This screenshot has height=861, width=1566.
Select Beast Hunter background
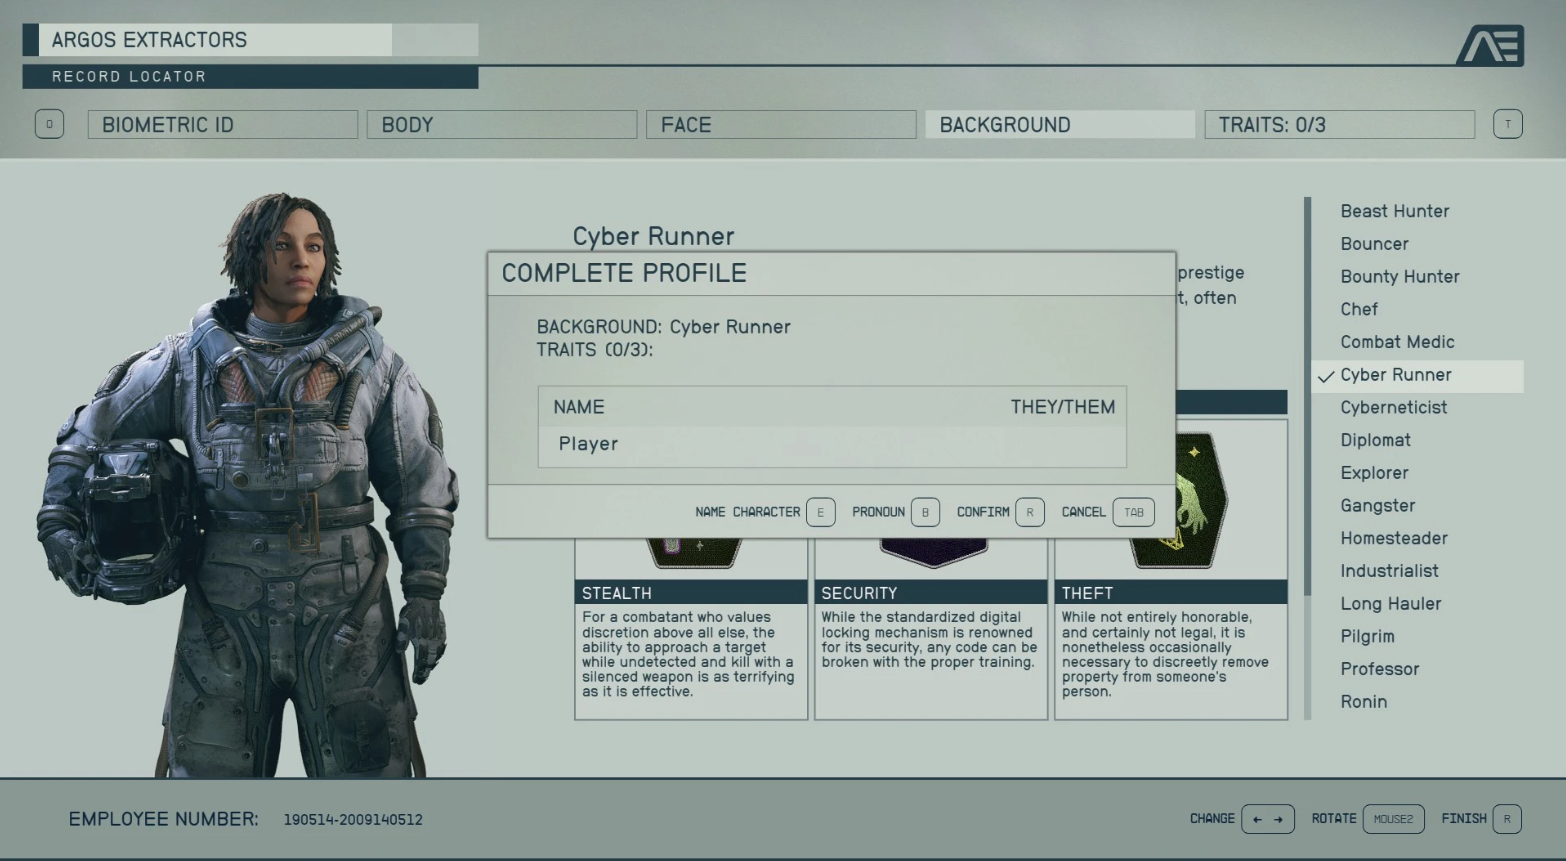click(1394, 211)
